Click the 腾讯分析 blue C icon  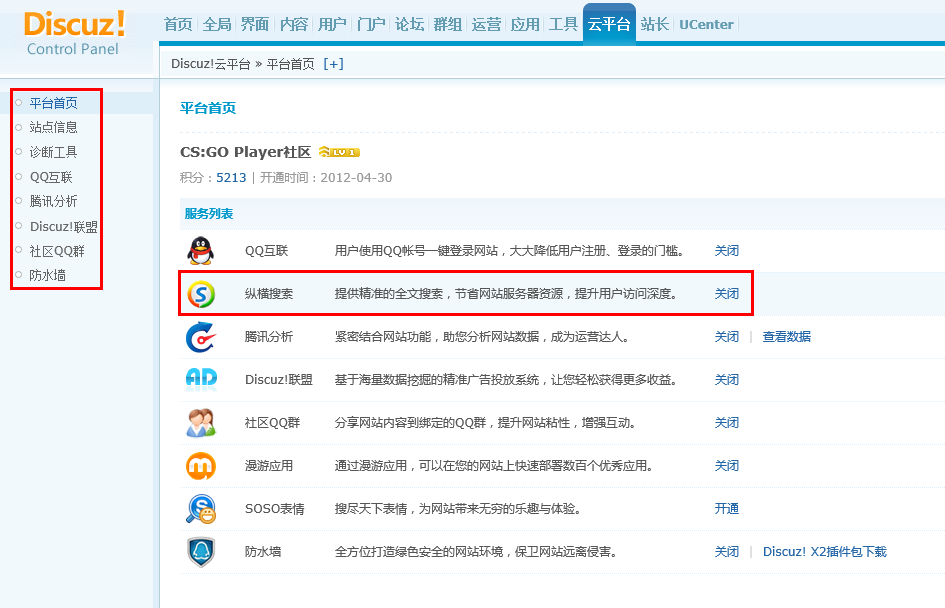(x=201, y=337)
